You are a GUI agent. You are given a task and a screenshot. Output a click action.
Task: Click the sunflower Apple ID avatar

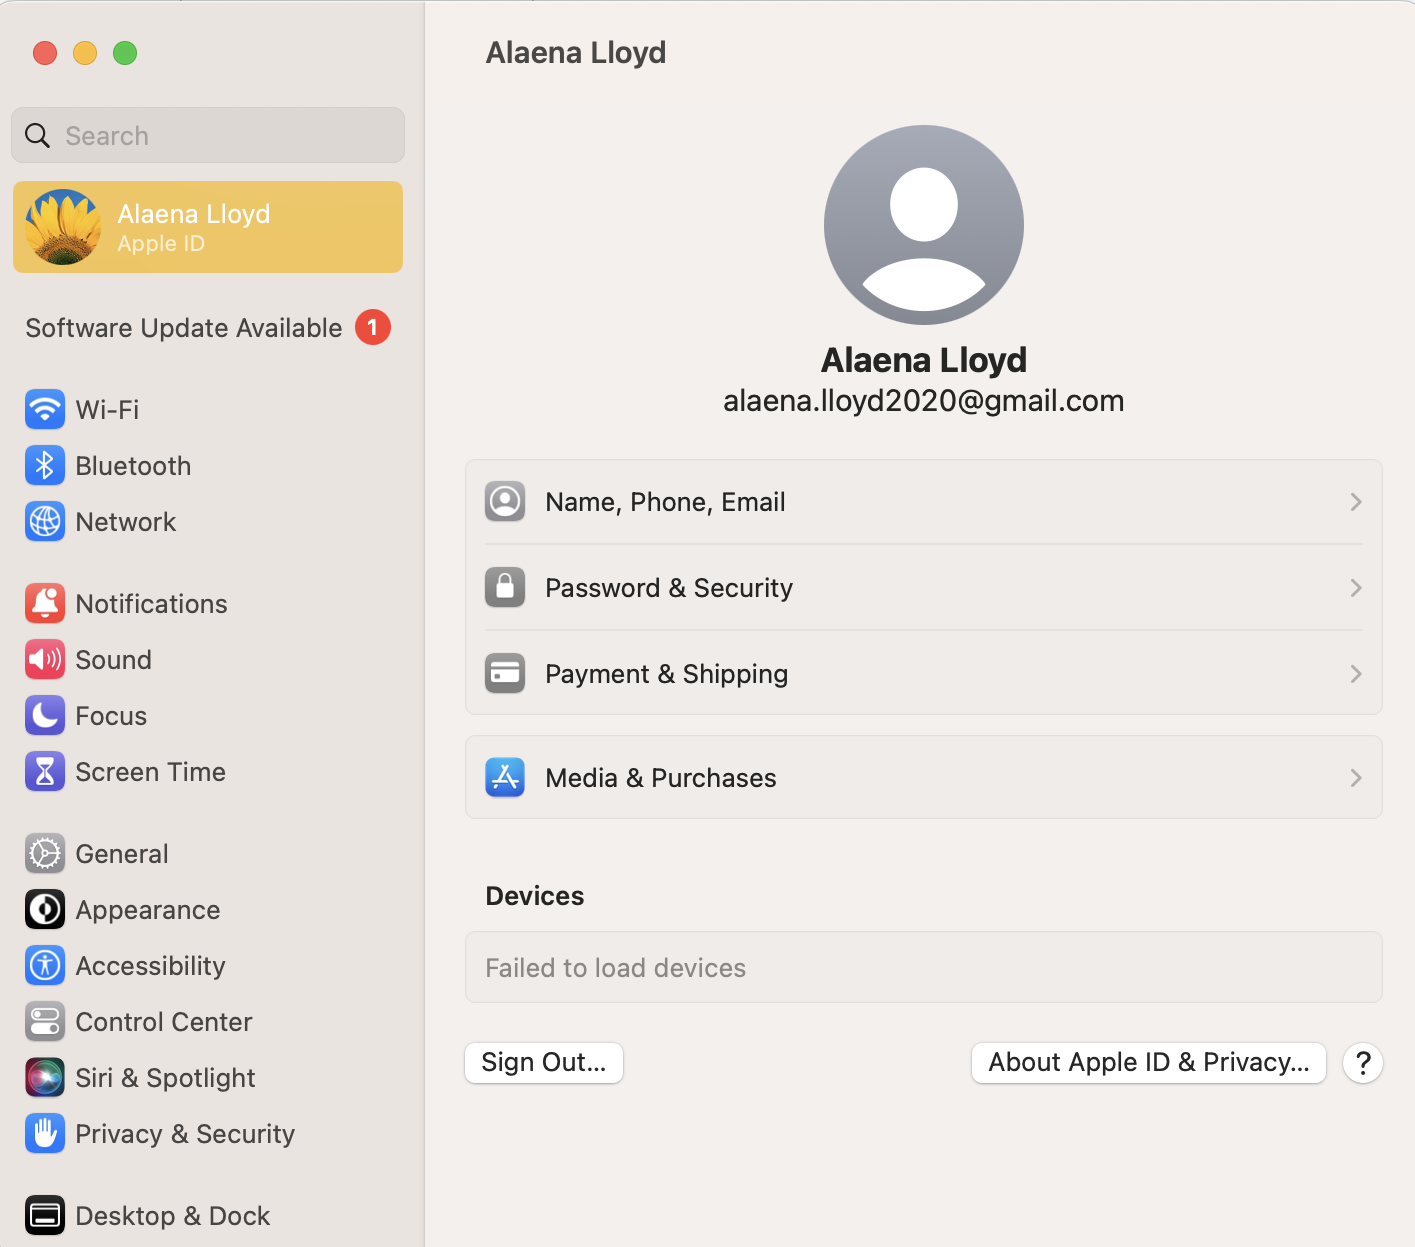(x=63, y=227)
